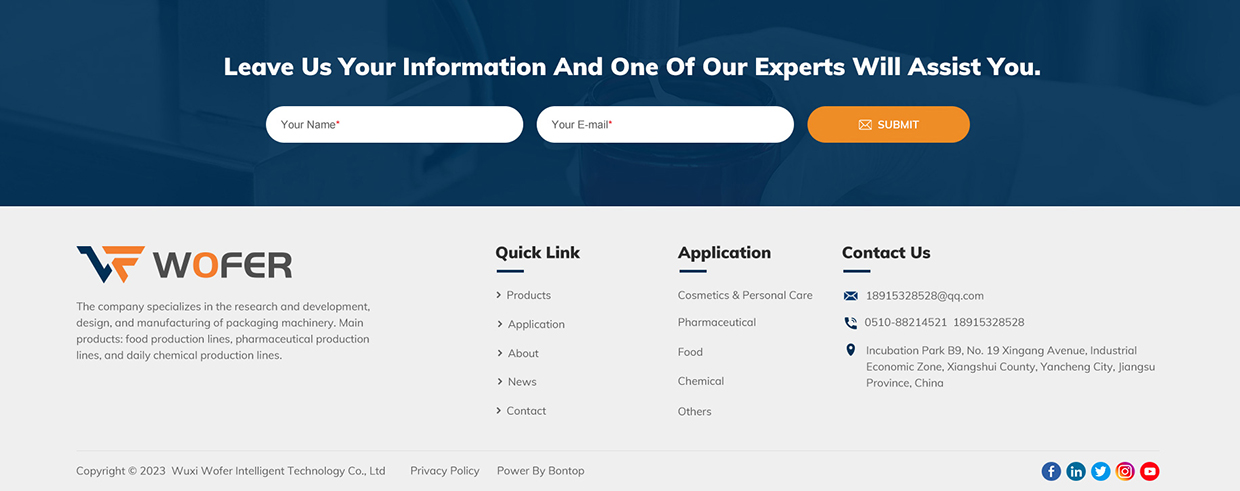Click the Power By Bontop link
The image size is (1240, 491).
[x=540, y=471]
